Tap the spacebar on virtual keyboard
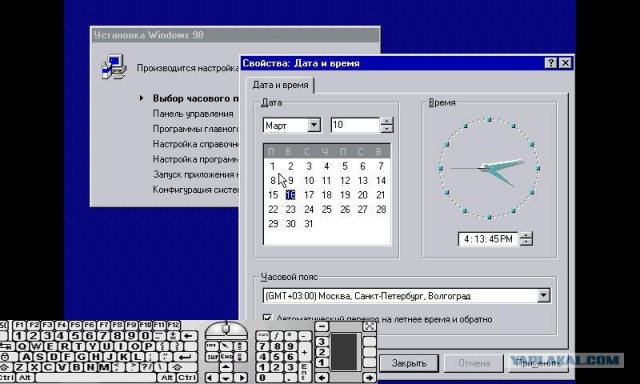This screenshot has width=640, height=384. (96, 378)
